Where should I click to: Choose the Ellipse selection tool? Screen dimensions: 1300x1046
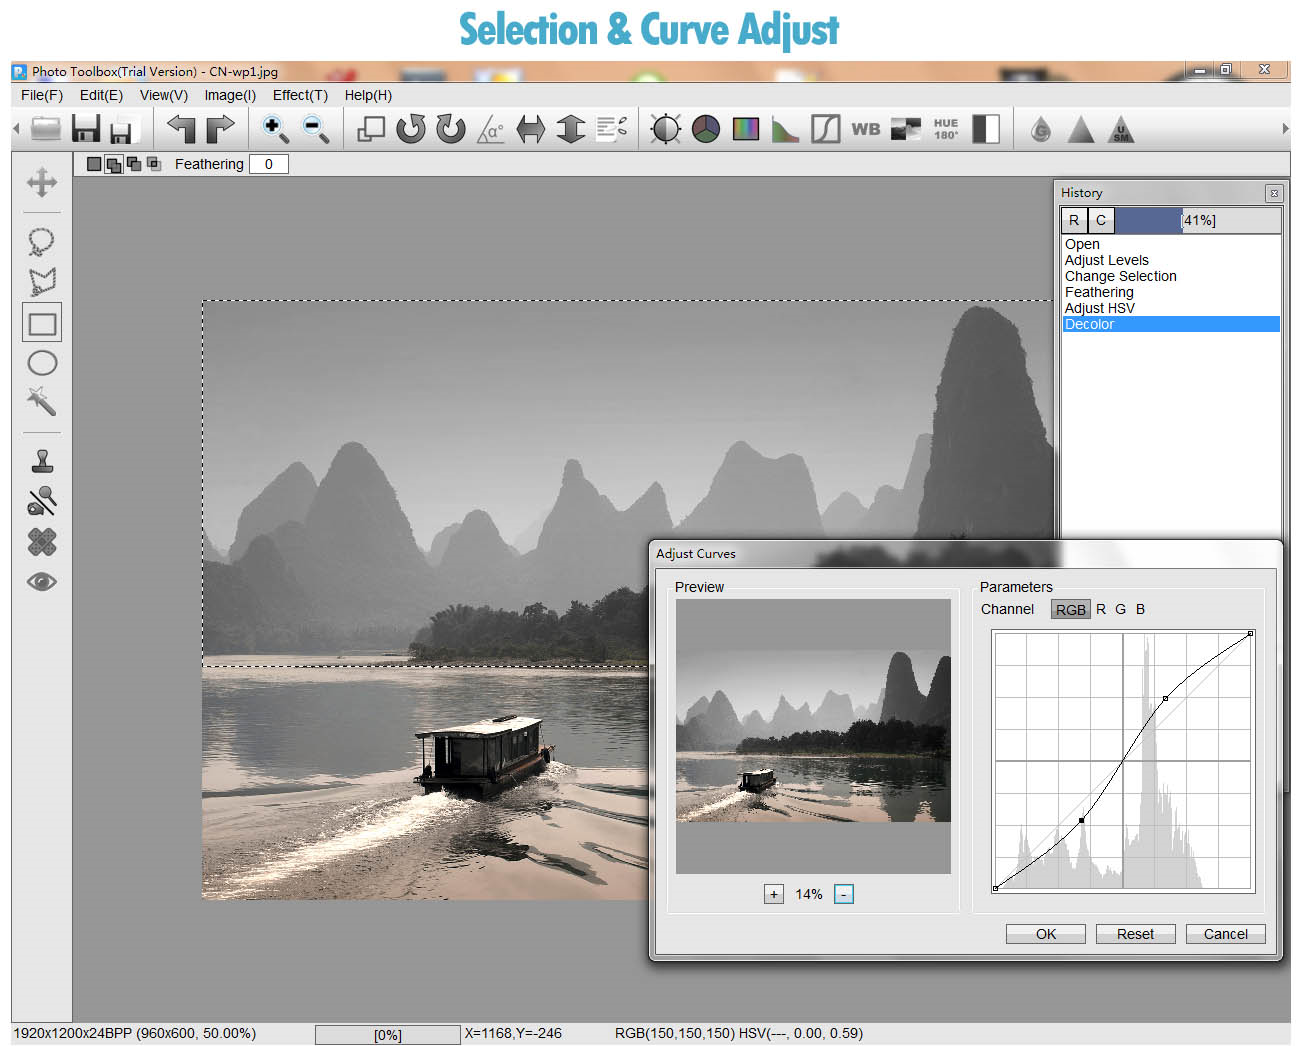(x=41, y=363)
